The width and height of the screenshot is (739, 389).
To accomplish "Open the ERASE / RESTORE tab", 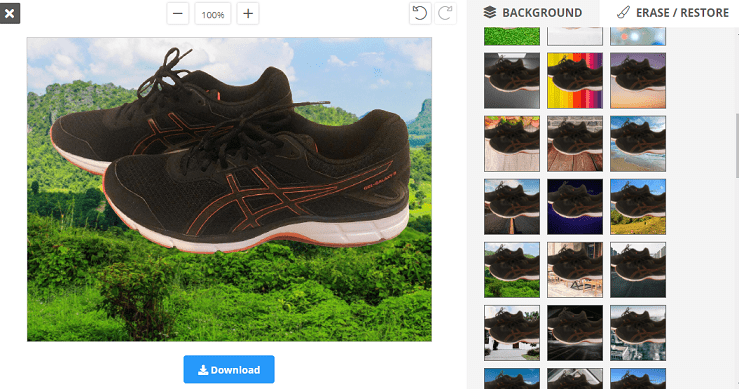I will (x=673, y=13).
